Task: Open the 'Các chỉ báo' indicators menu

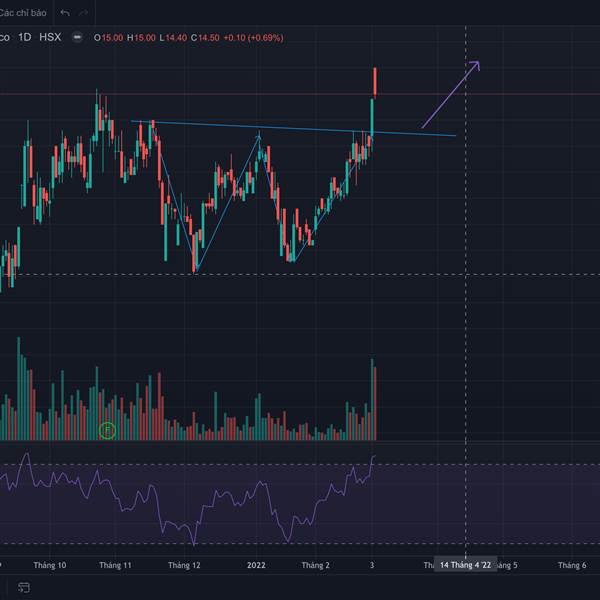Action: coord(23,13)
